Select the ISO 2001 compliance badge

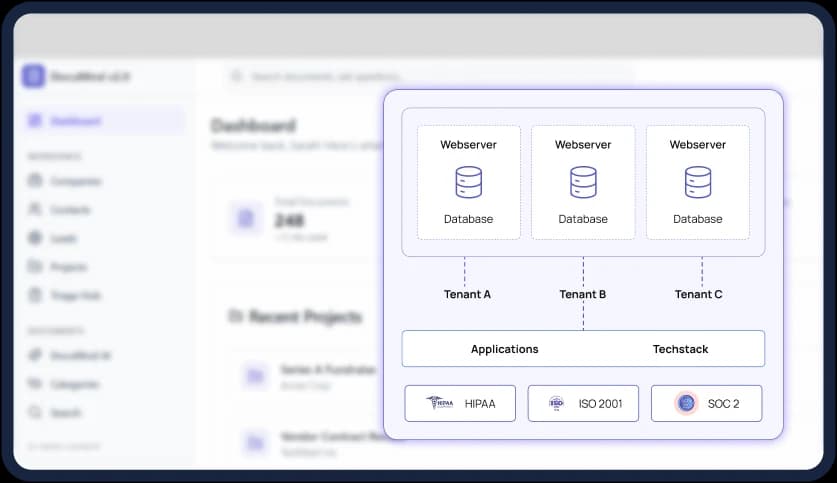coord(583,403)
